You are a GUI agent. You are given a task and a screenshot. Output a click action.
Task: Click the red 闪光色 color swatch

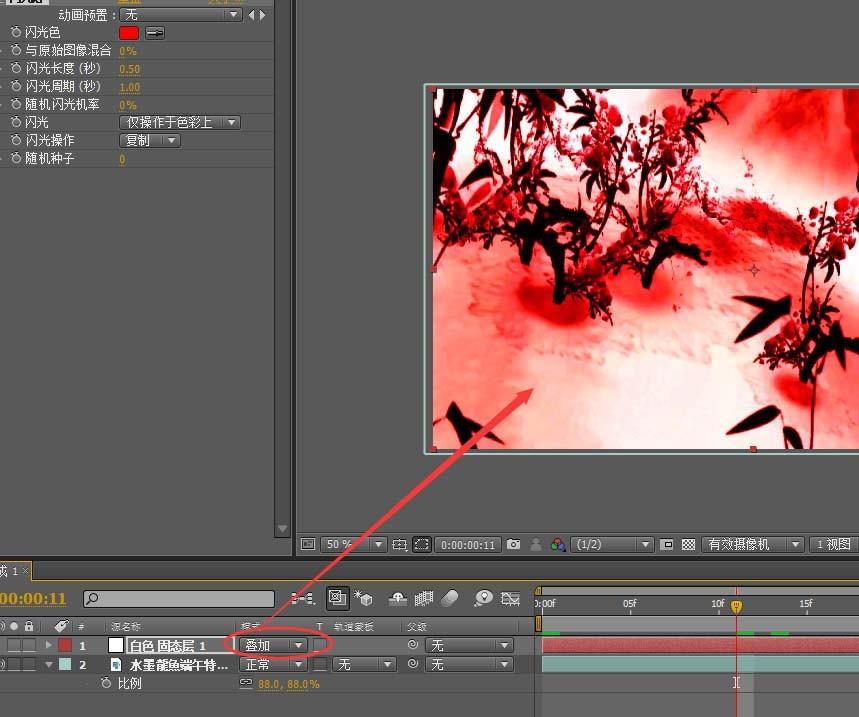pyautogui.click(x=129, y=33)
